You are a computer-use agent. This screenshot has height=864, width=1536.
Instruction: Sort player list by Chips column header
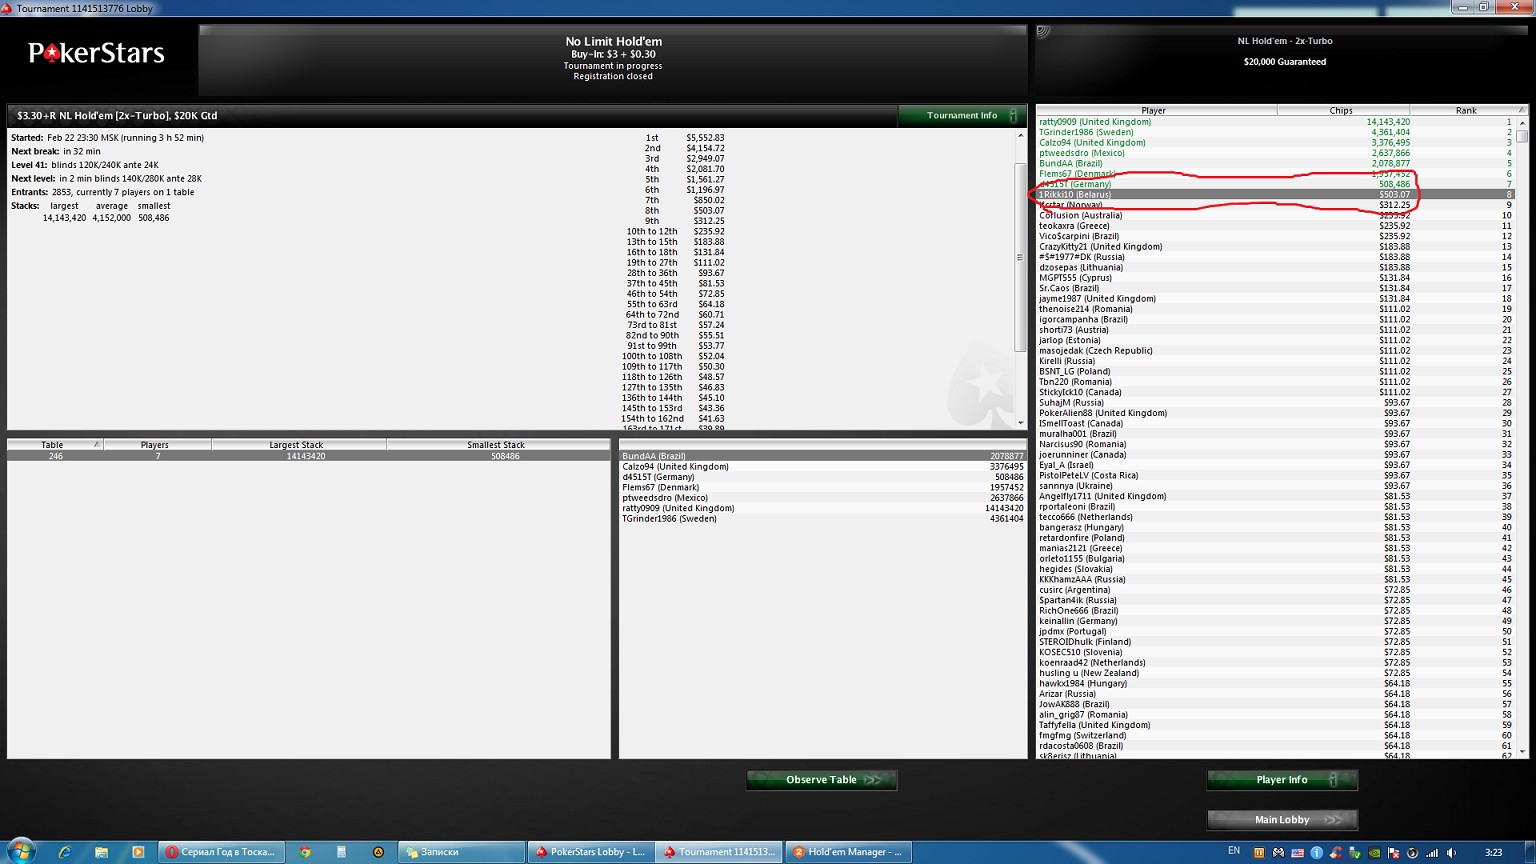click(x=1342, y=111)
